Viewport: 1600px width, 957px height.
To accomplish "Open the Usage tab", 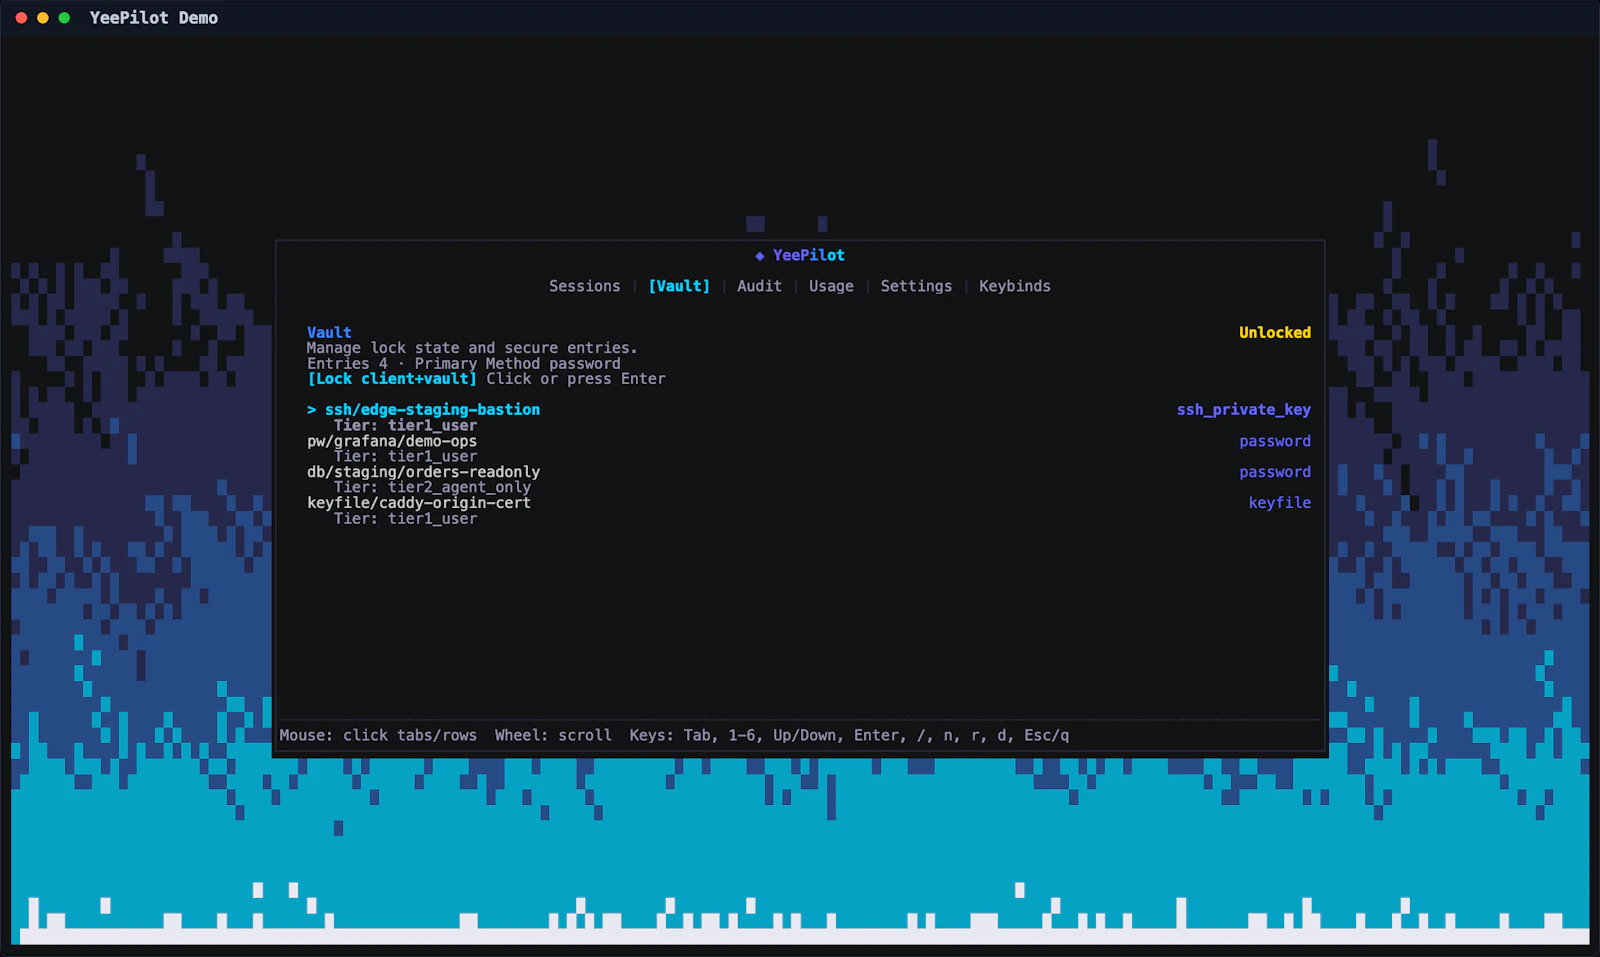I will [x=831, y=286].
